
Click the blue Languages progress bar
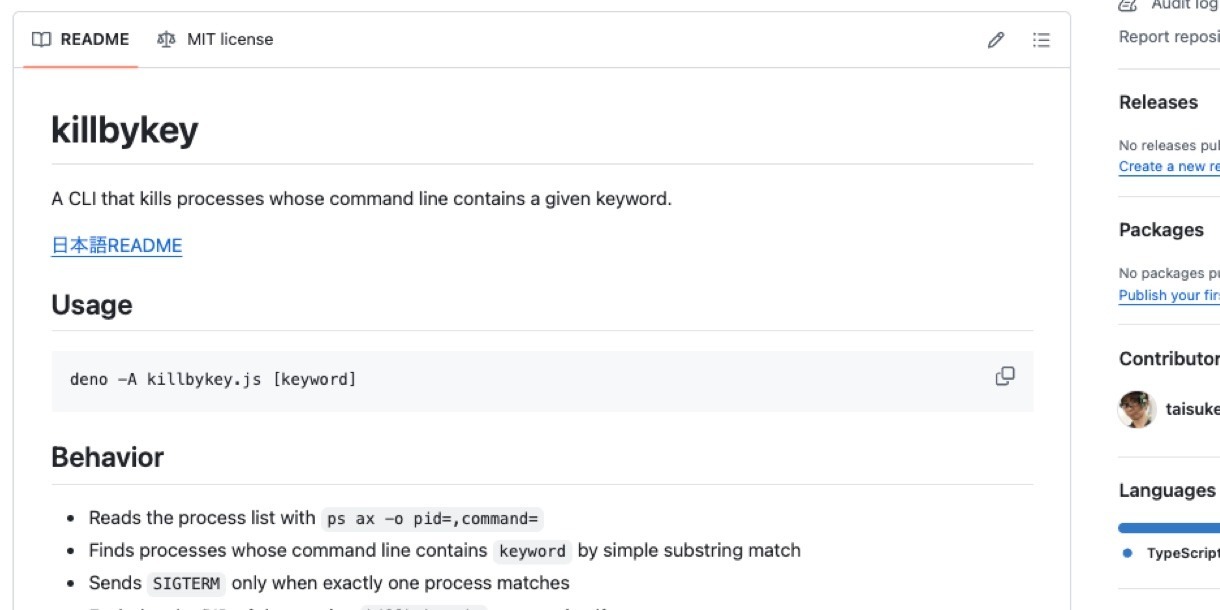pyautogui.click(x=1169, y=527)
